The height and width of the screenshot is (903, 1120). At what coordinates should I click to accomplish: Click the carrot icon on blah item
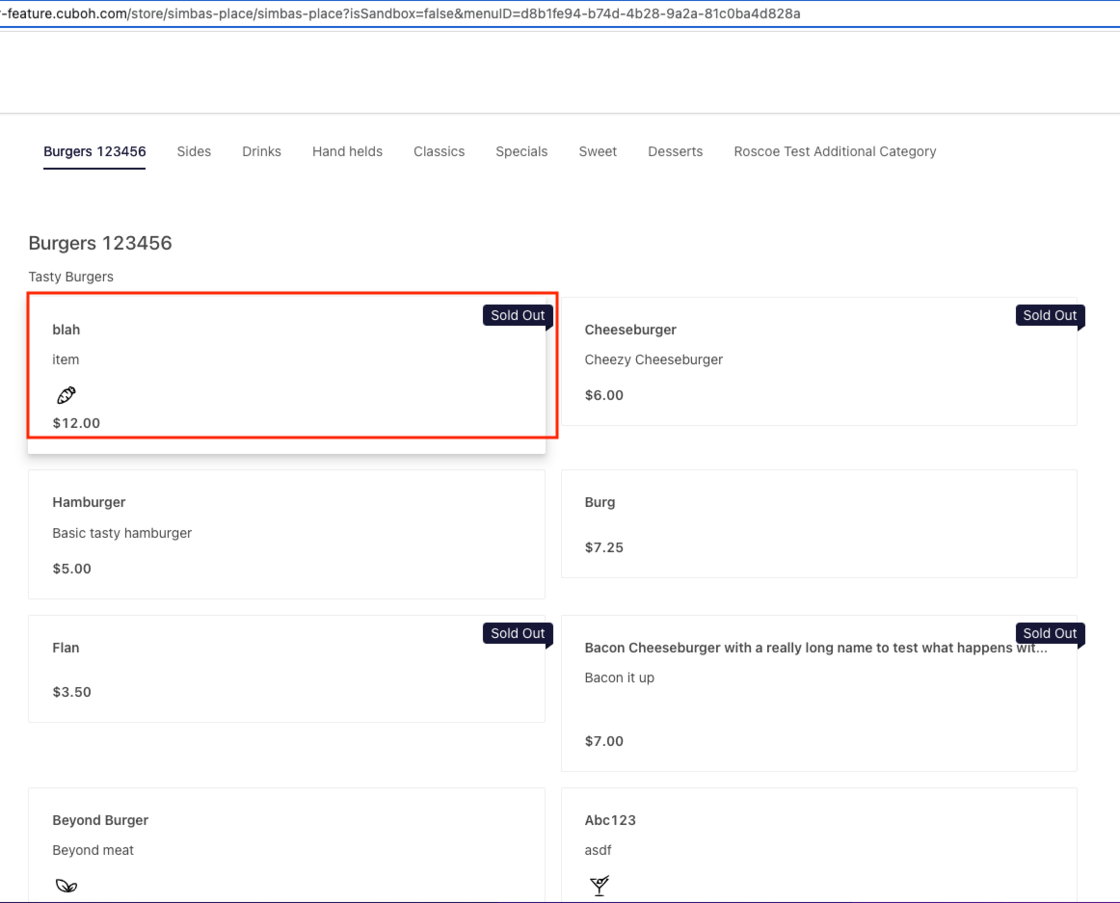[66, 395]
